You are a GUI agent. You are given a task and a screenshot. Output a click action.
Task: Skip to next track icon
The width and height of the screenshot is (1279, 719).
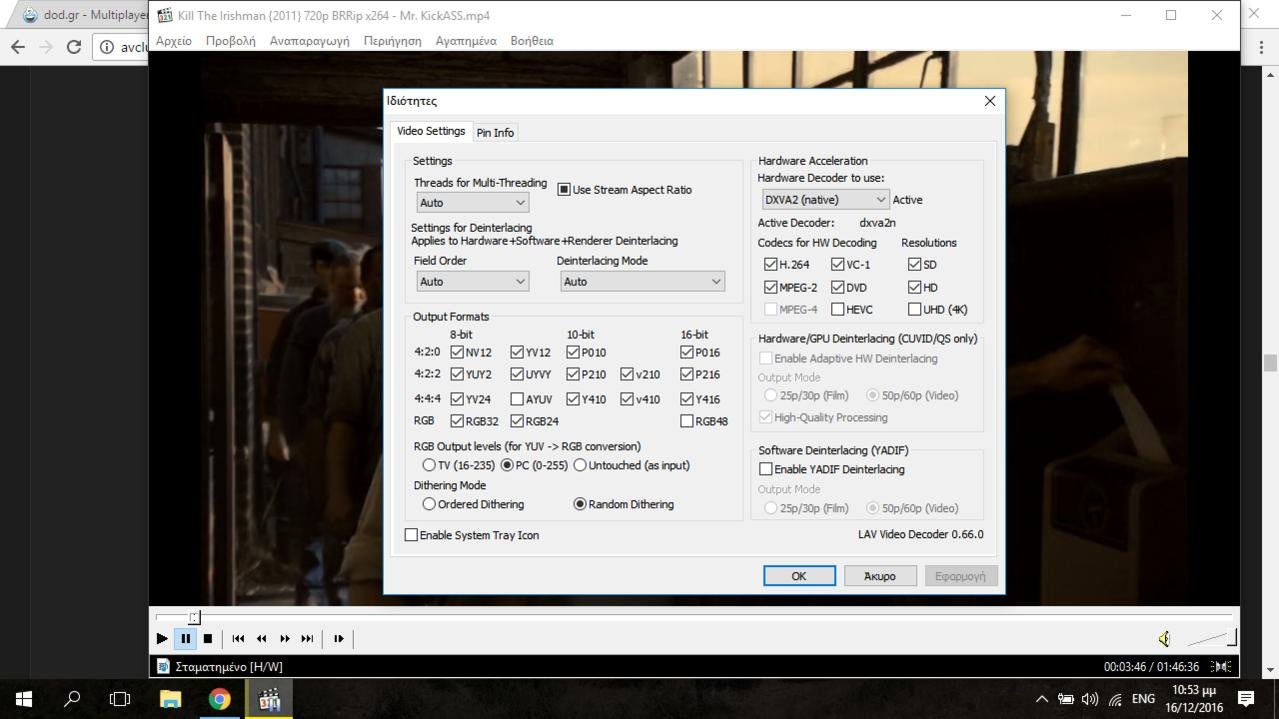point(308,639)
